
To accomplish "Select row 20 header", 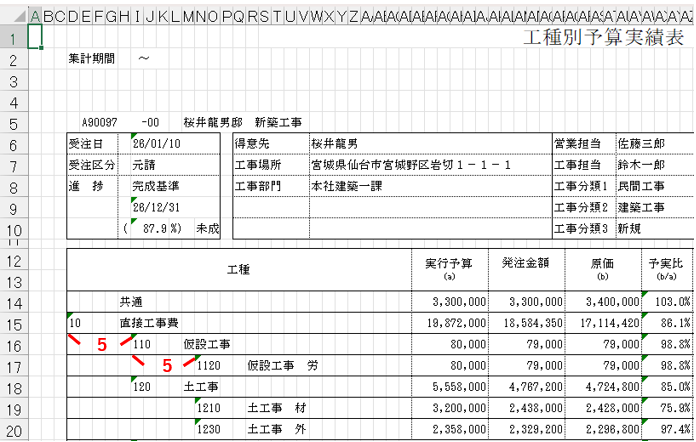I will [13, 431].
